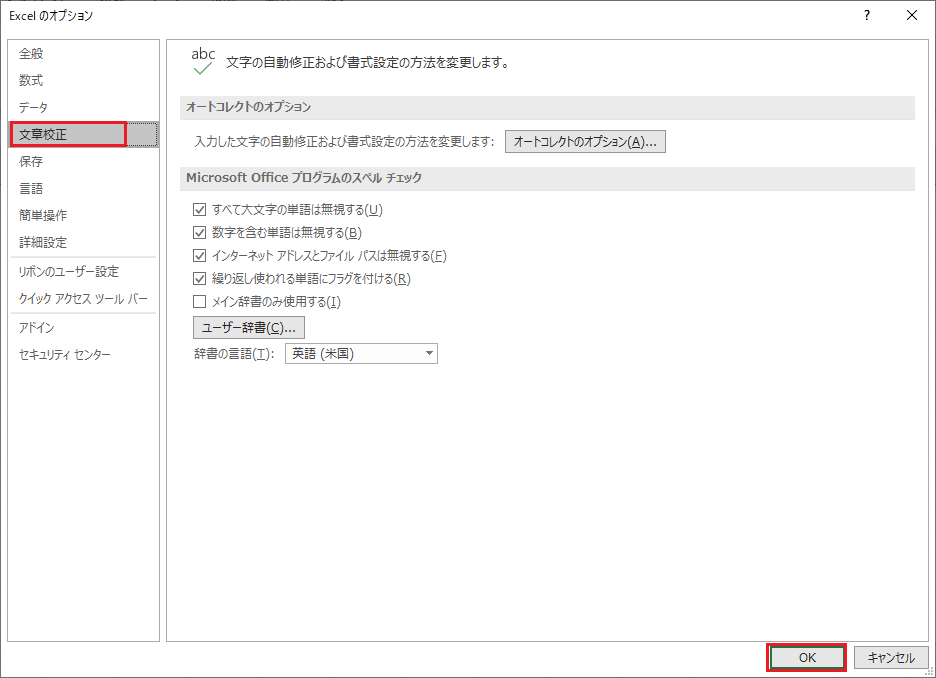
Task: Open リボンのユーザー設定 category
Action: click(69, 272)
